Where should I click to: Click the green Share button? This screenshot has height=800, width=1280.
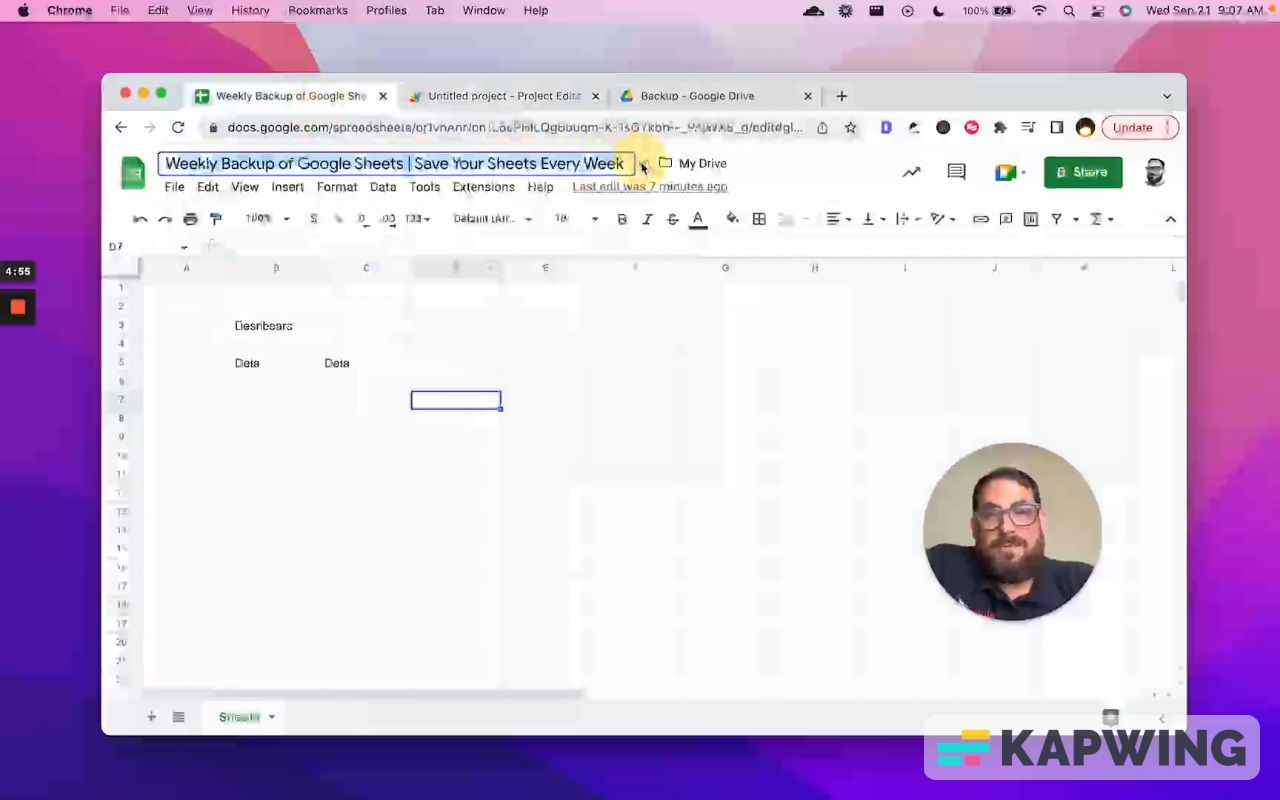[1083, 172]
